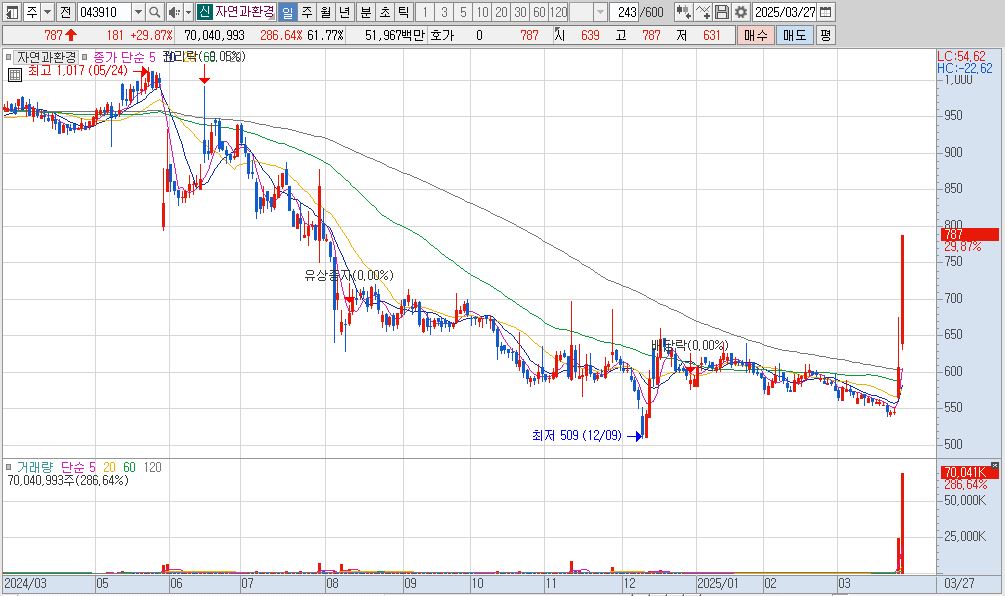The width and height of the screenshot is (1005, 596).
Task: Toggle the square before 자연과환경 chart legend
Action: pos(9,57)
